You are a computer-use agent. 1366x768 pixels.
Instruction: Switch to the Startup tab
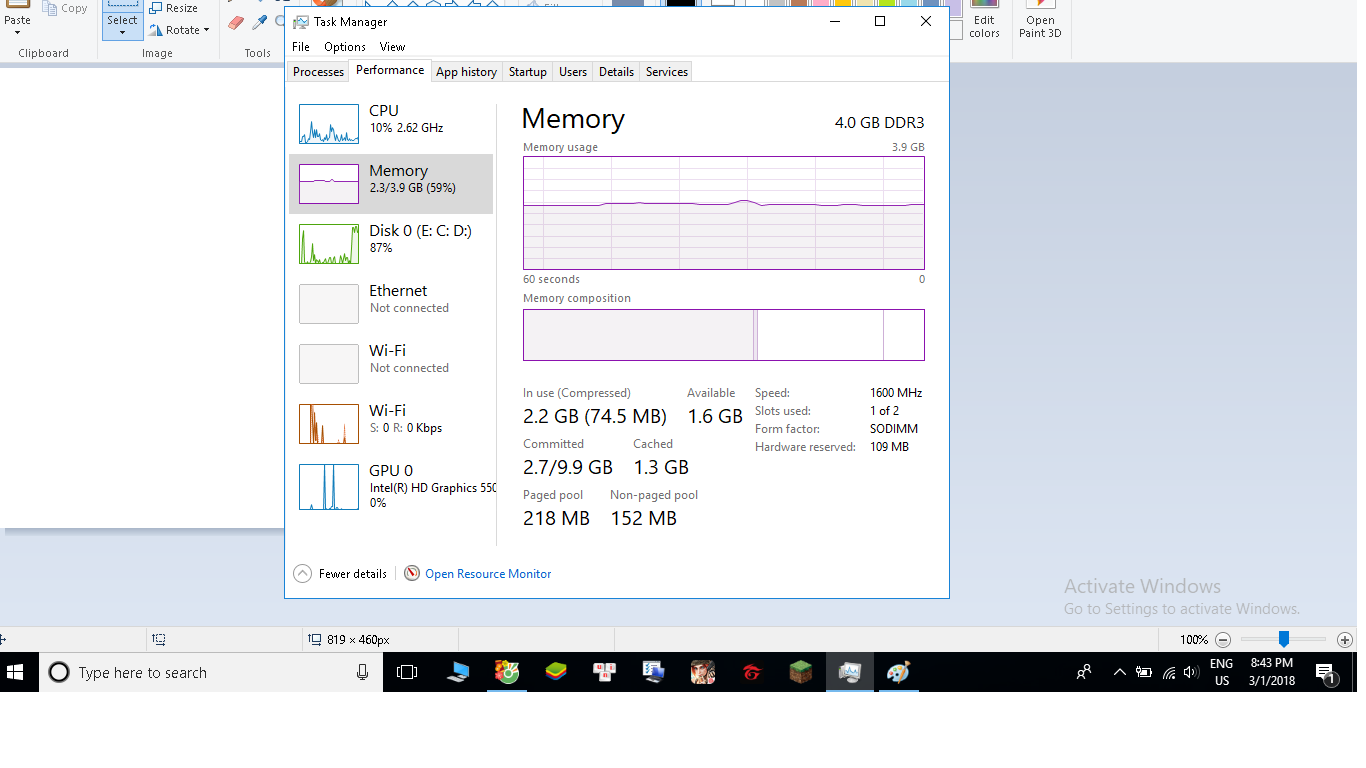click(528, 72)
